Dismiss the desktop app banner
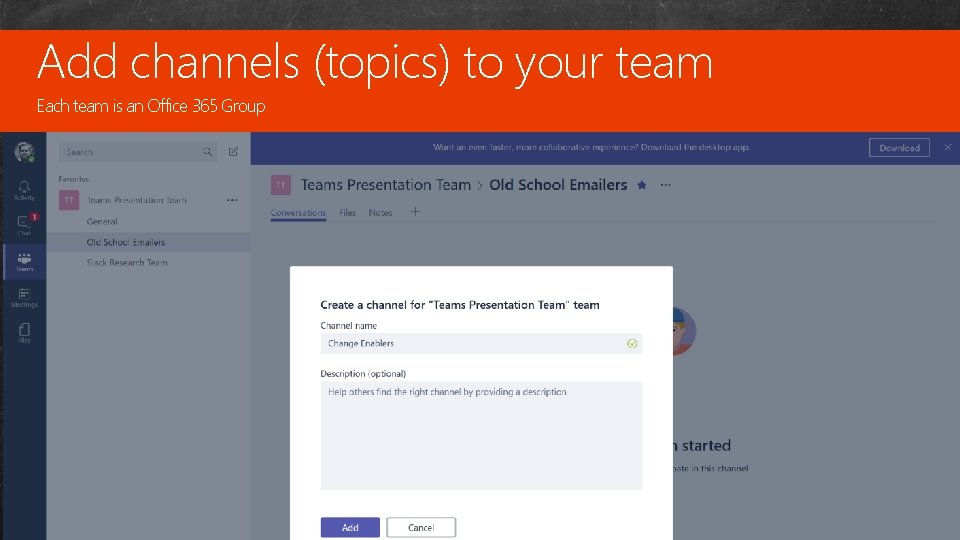Viewport: 960px width, 540px height. tap(948, 148)
